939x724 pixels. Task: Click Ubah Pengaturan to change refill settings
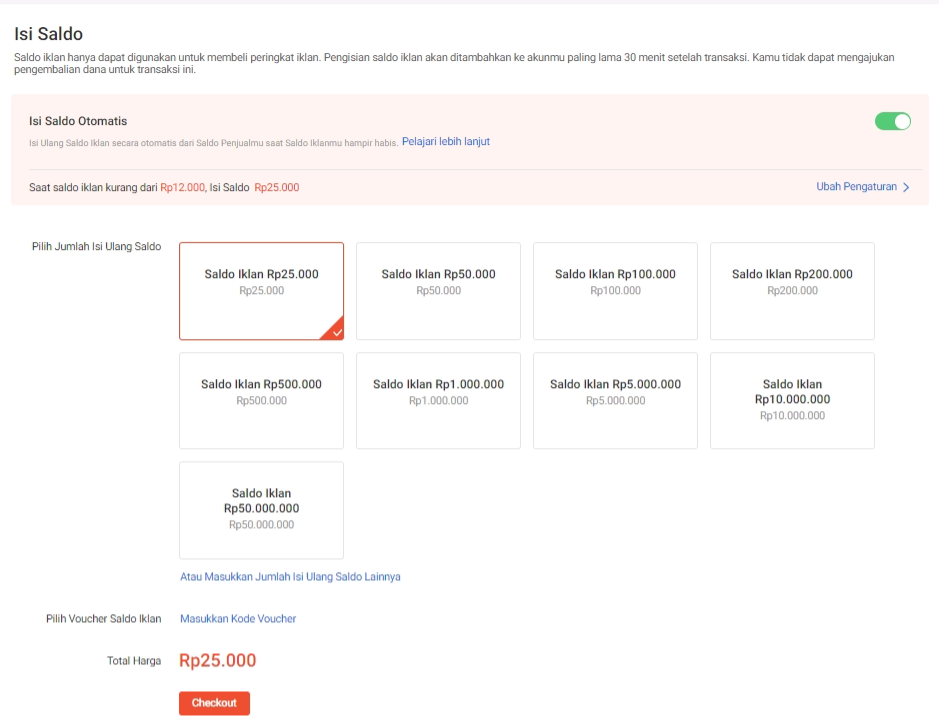pos(856,186)
